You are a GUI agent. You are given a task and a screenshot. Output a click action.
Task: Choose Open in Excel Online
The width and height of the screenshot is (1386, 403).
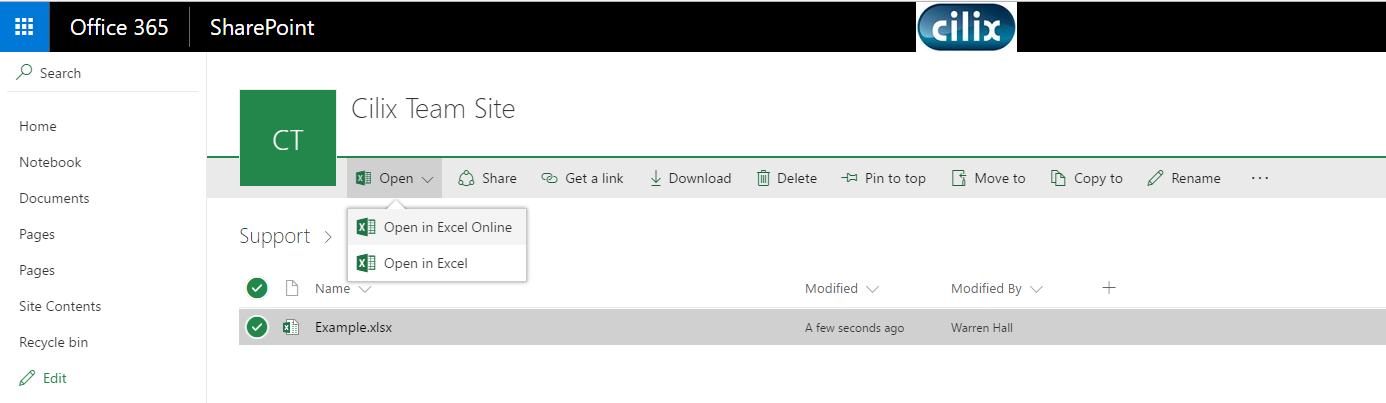tap(436, 227)
